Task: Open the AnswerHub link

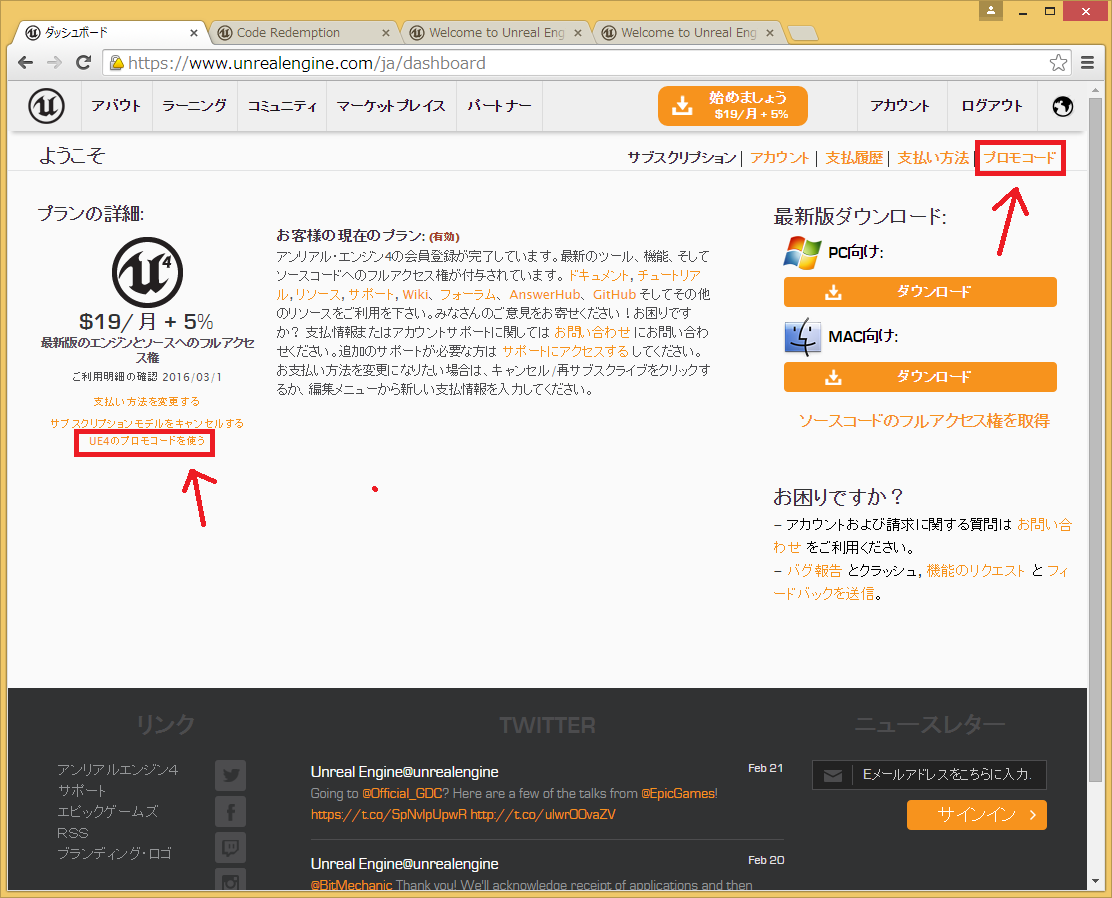Action: tap(545, 294)
